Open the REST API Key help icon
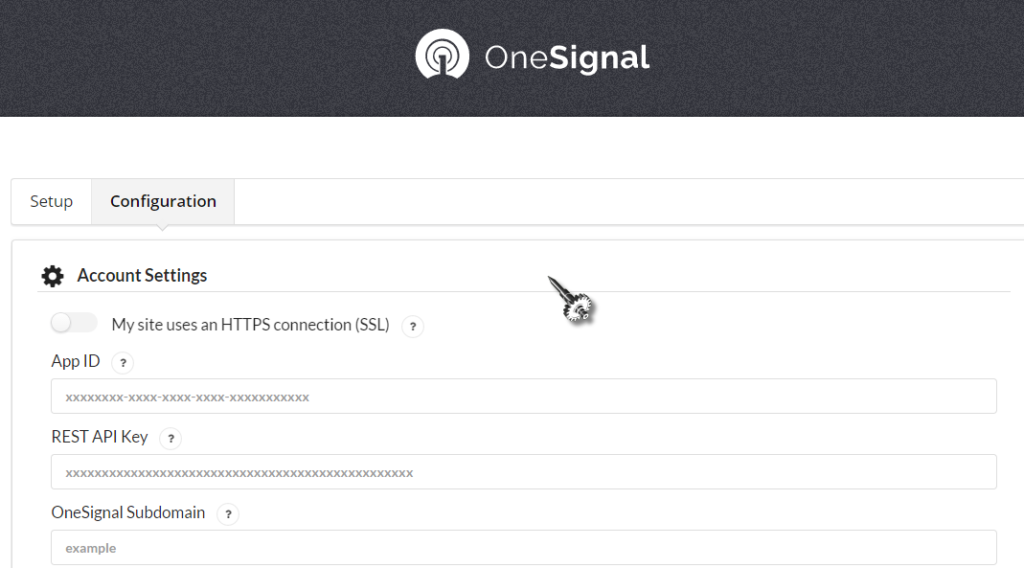This screenshot has height=568, width=1024. pyautogui.click(x=170, y=438)
